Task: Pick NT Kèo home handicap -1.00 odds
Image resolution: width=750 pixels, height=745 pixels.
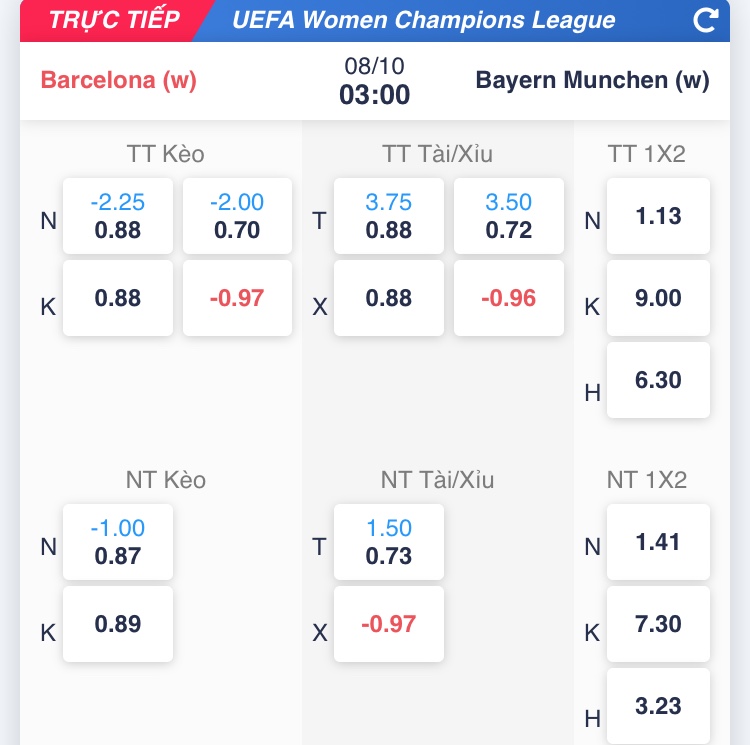Action: pyautogui.click(x=118, y=542)
